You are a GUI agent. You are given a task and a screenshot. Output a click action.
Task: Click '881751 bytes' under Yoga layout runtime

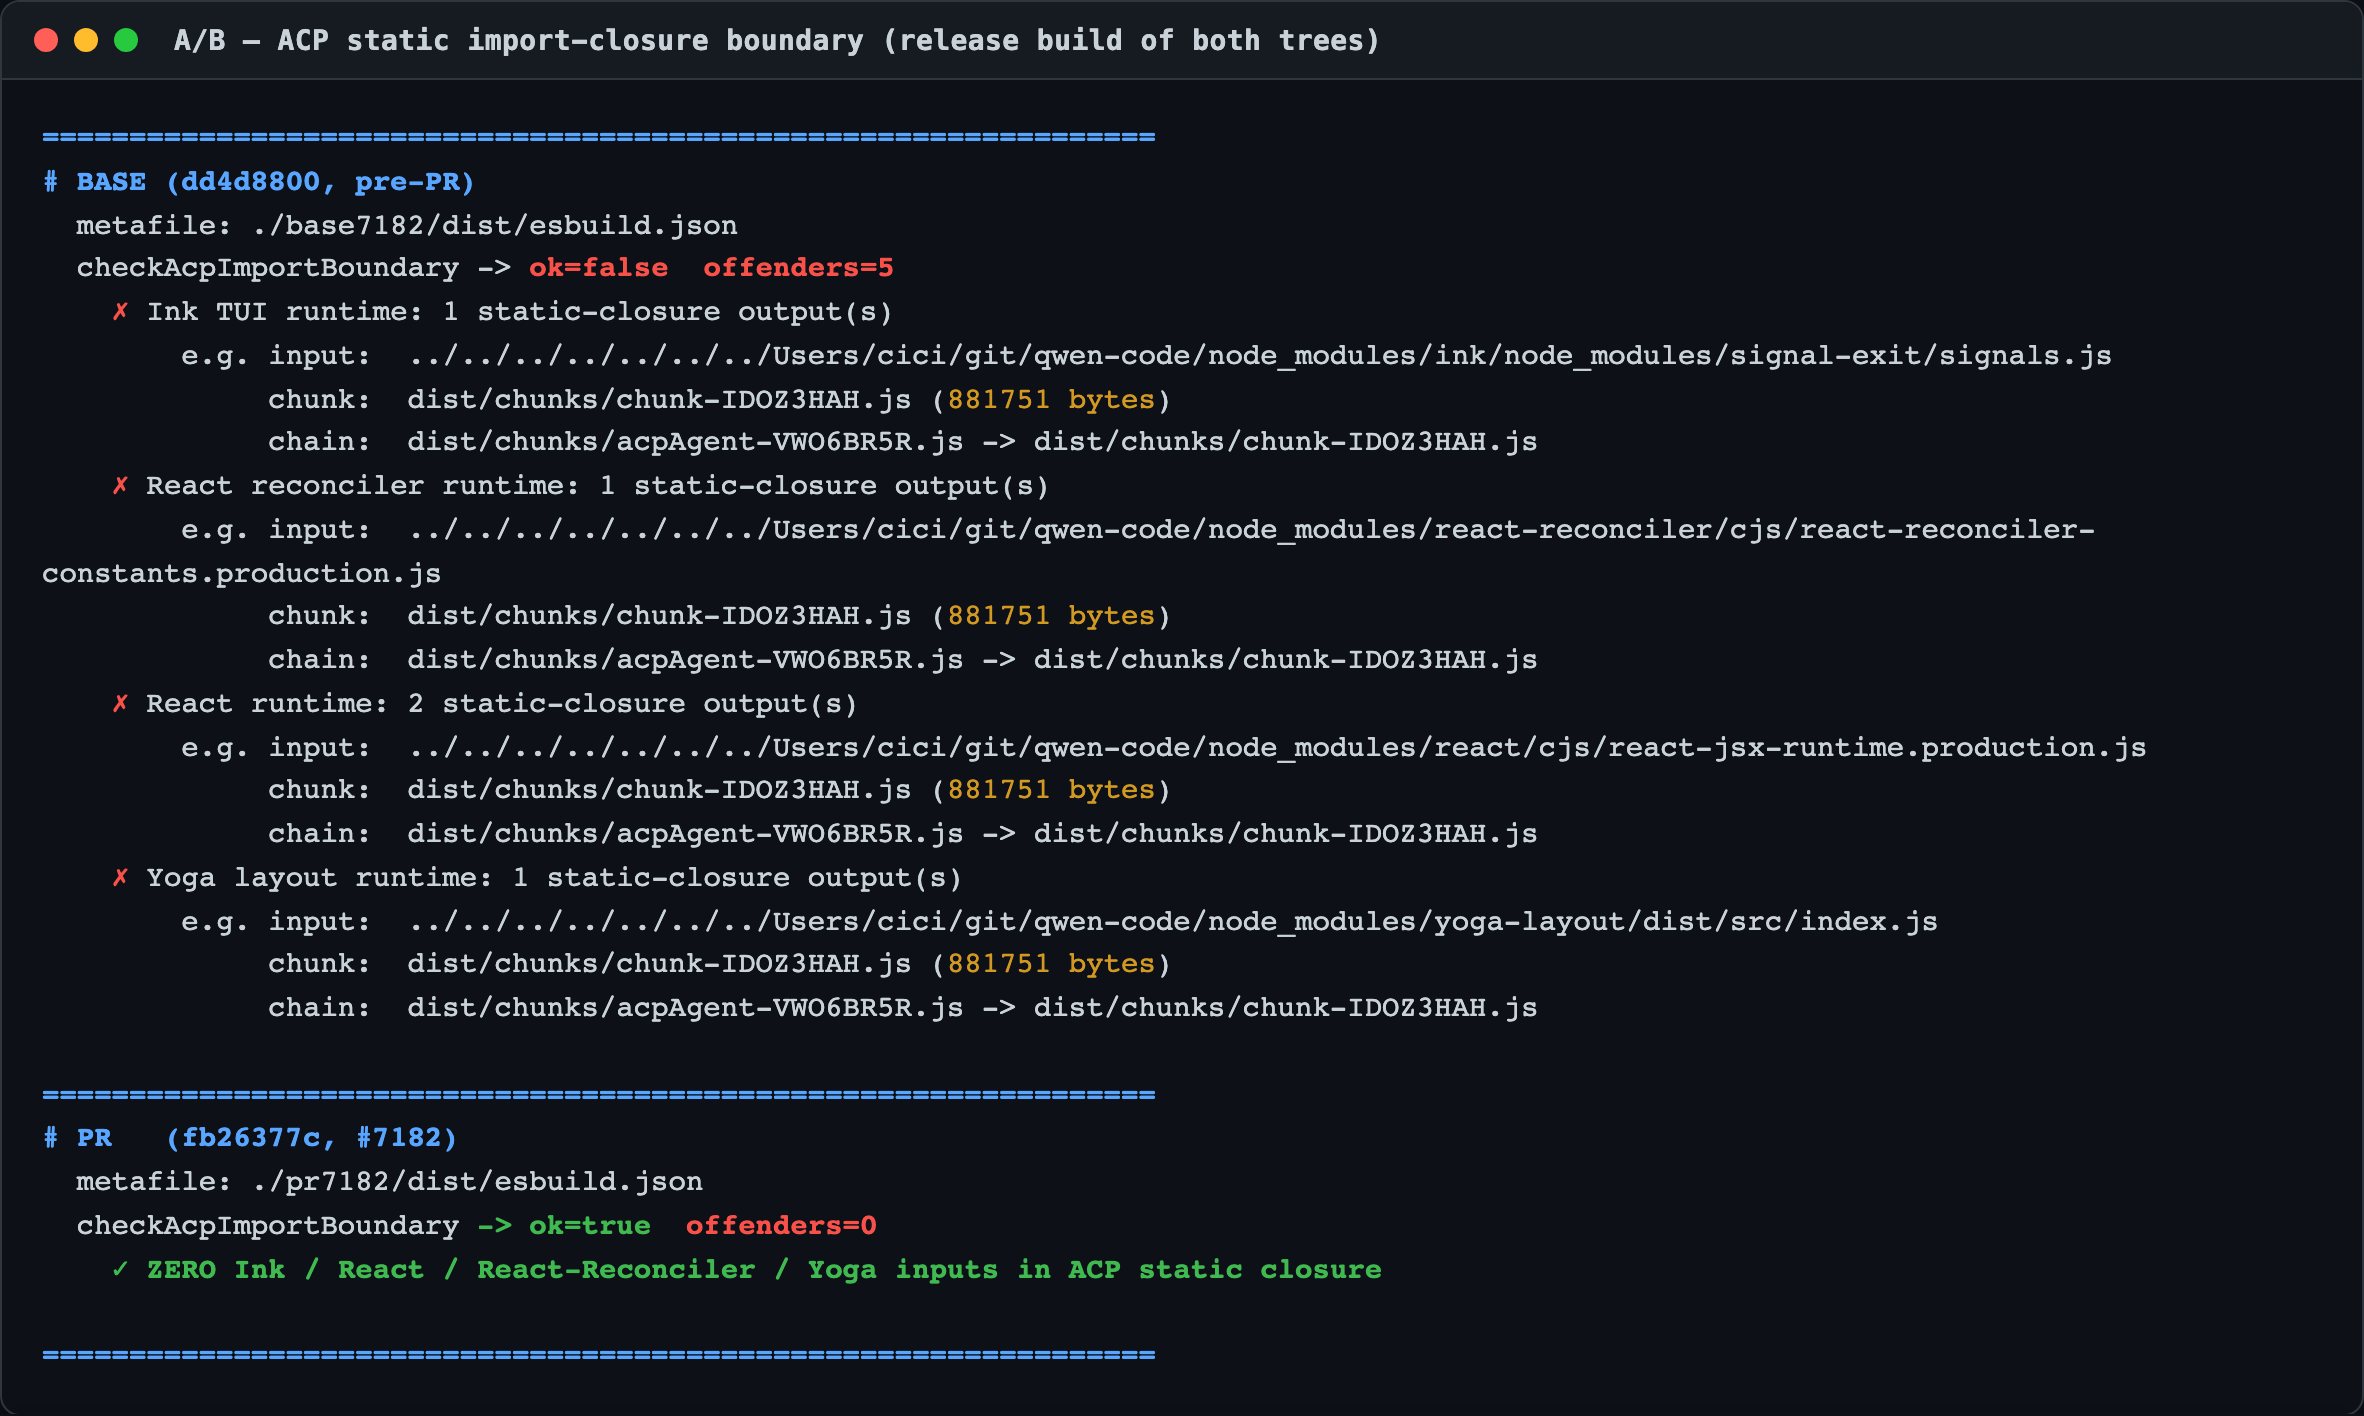(1051, 964)
